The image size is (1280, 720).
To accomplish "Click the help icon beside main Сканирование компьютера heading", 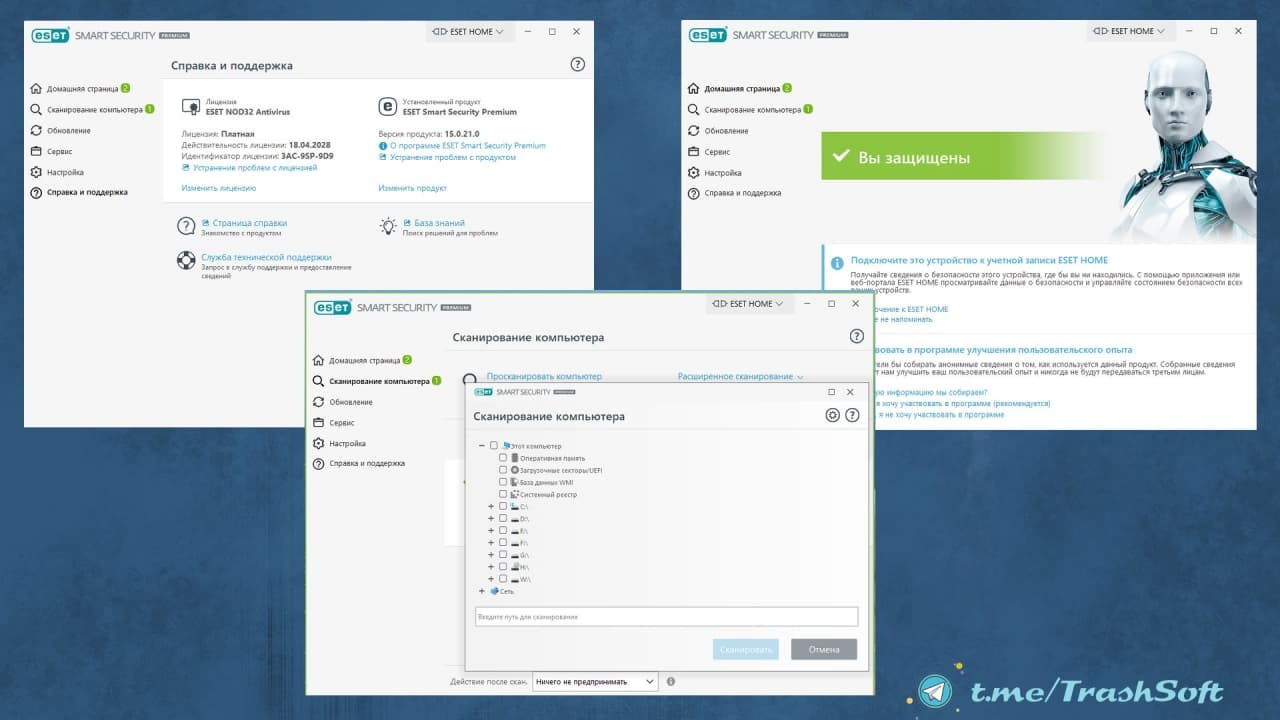I will (856, 337).
